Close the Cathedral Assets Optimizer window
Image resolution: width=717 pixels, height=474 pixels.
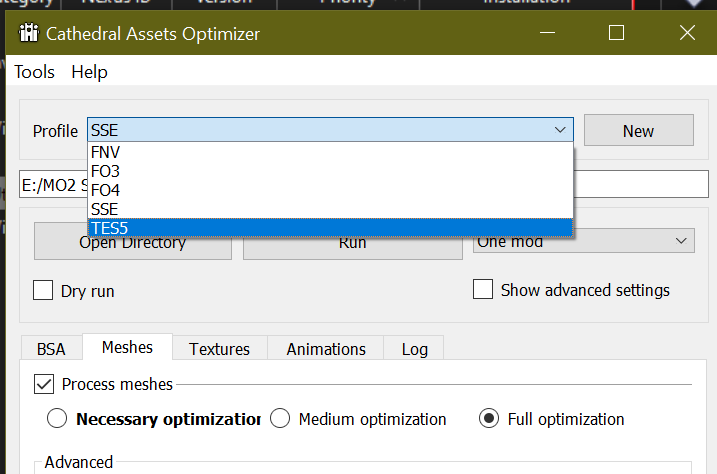[687, 33]
